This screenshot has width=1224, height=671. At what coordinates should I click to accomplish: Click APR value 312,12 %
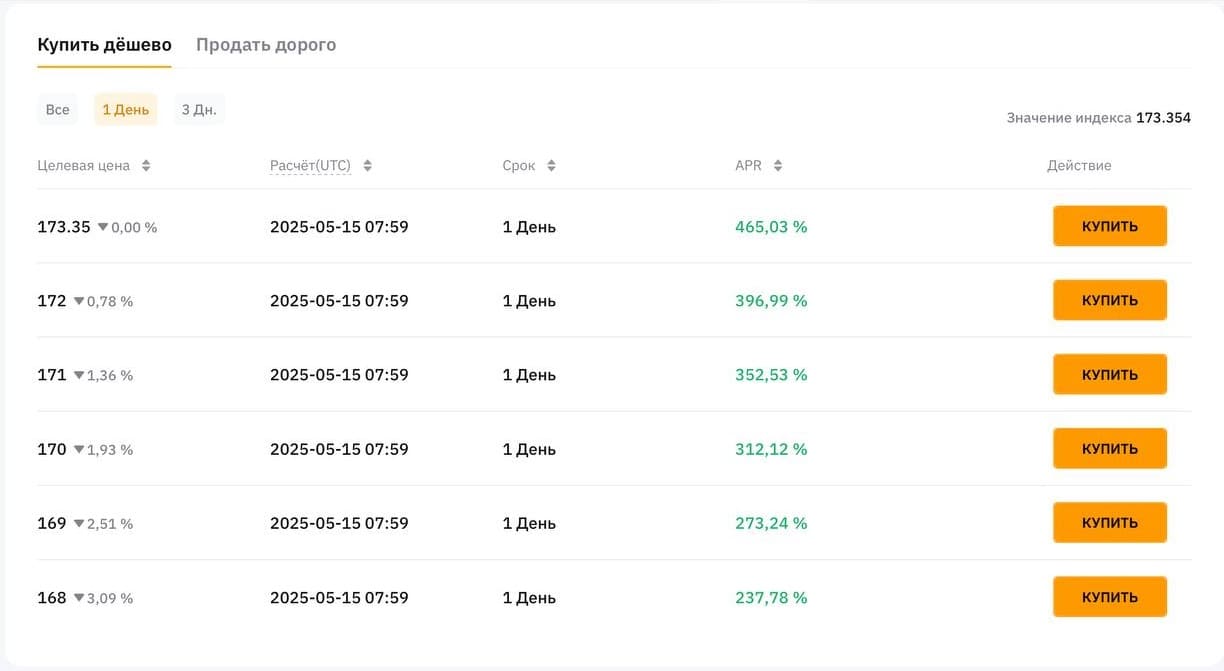pyautogui.click(x=771, y=449)
